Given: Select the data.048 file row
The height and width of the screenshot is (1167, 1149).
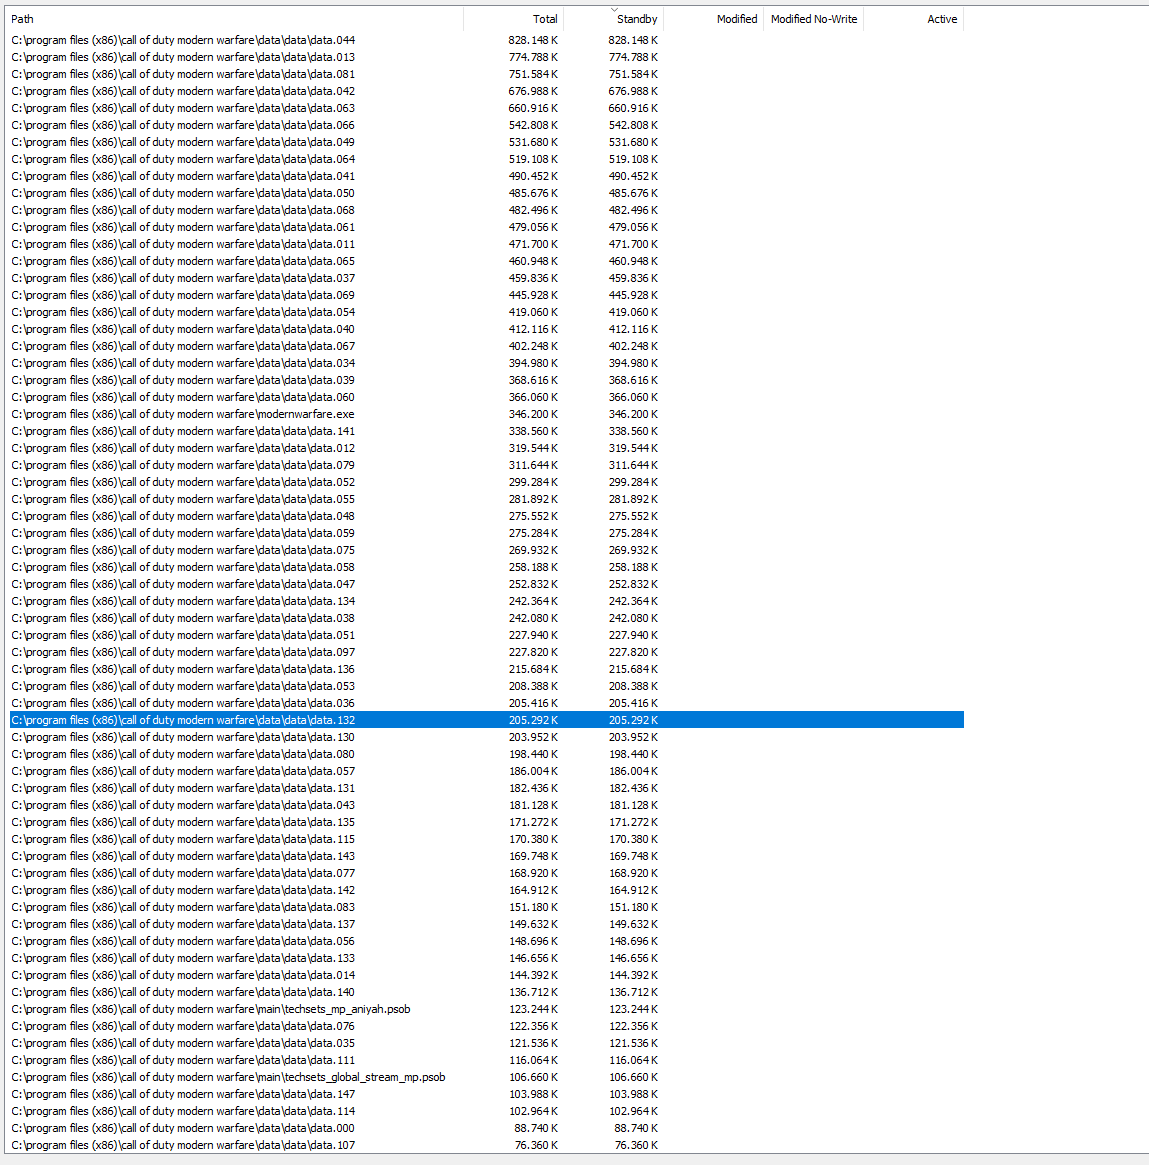Looking at the screenshot, I should tap(487, 517).
